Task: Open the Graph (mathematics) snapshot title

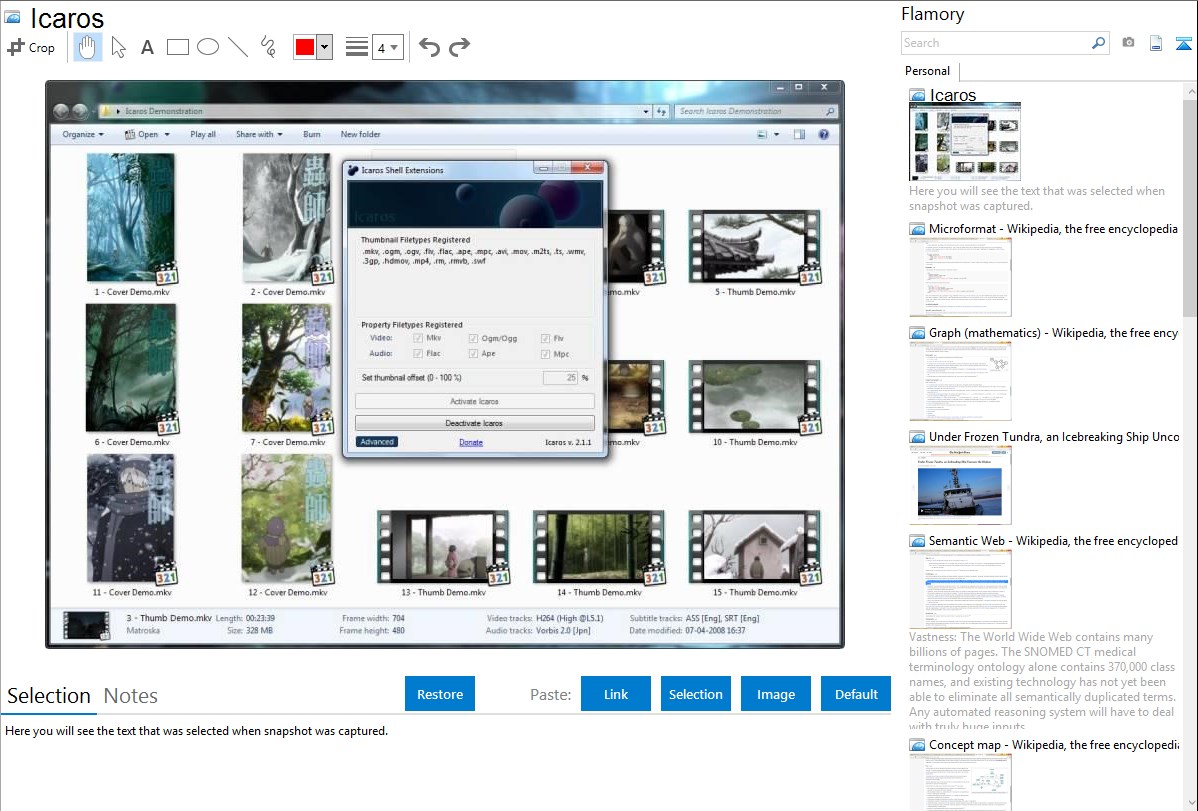Action: [1053, 333]
